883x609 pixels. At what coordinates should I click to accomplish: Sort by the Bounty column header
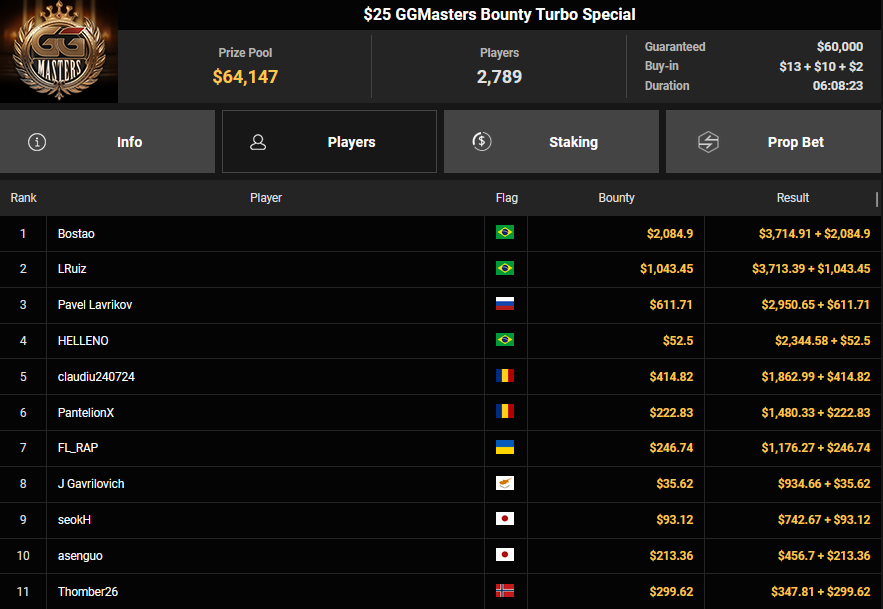616,198
